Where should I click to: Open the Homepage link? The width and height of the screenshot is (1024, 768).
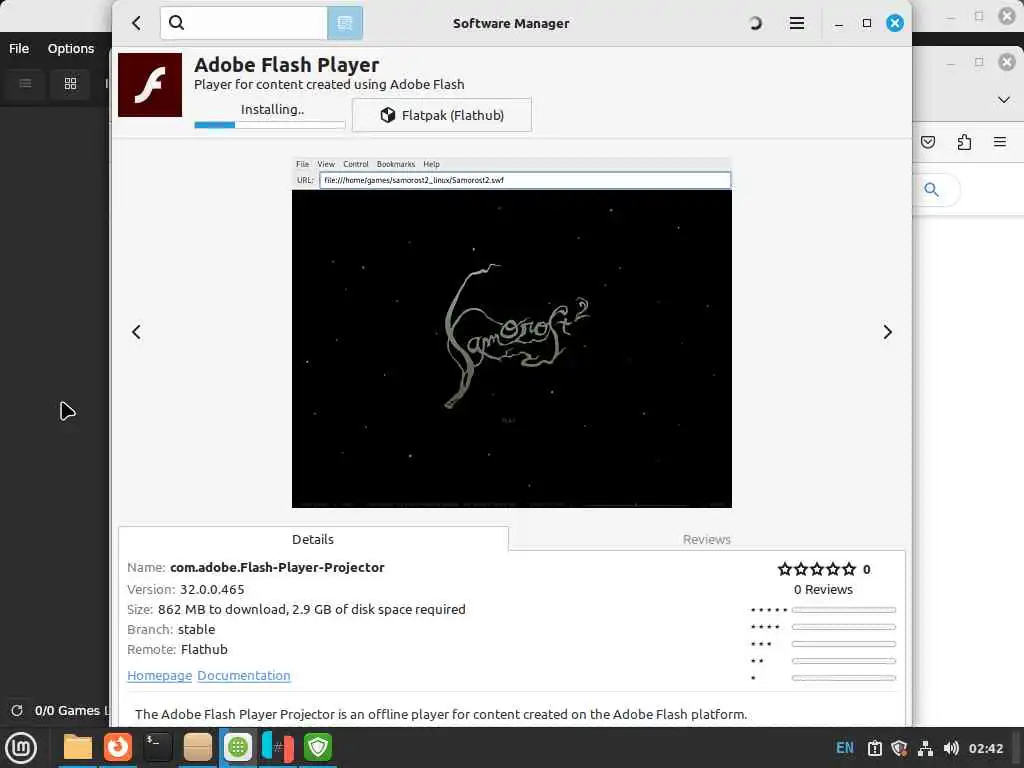(x=159, y=675)
